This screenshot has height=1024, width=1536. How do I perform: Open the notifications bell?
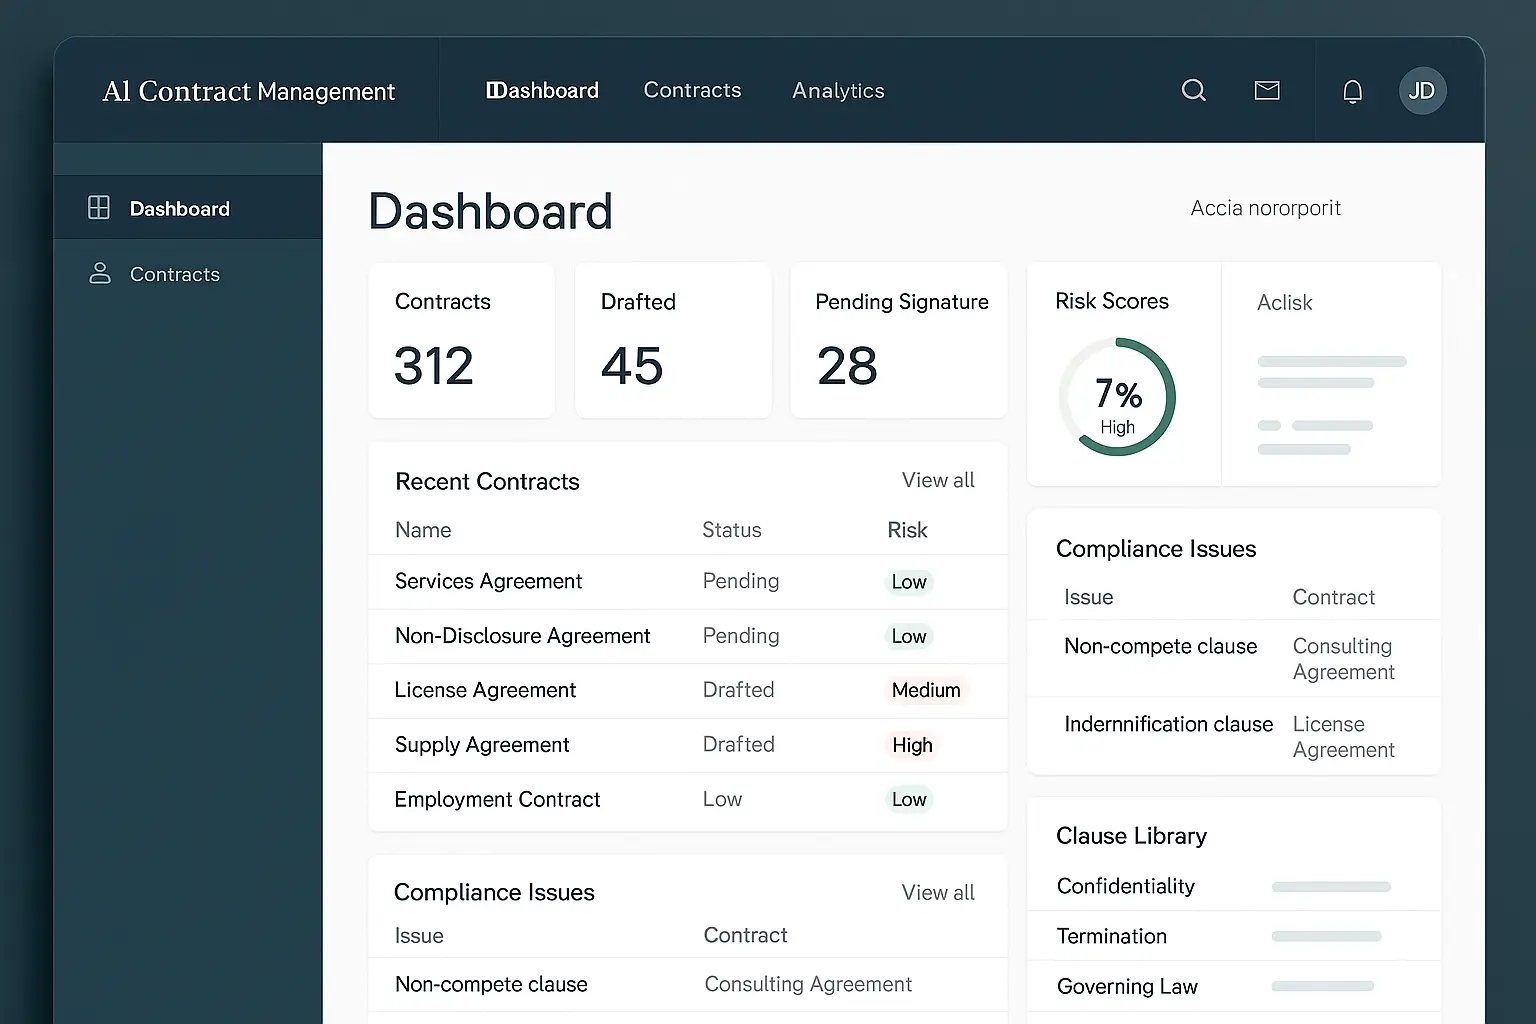click(x=1352, y=90)
